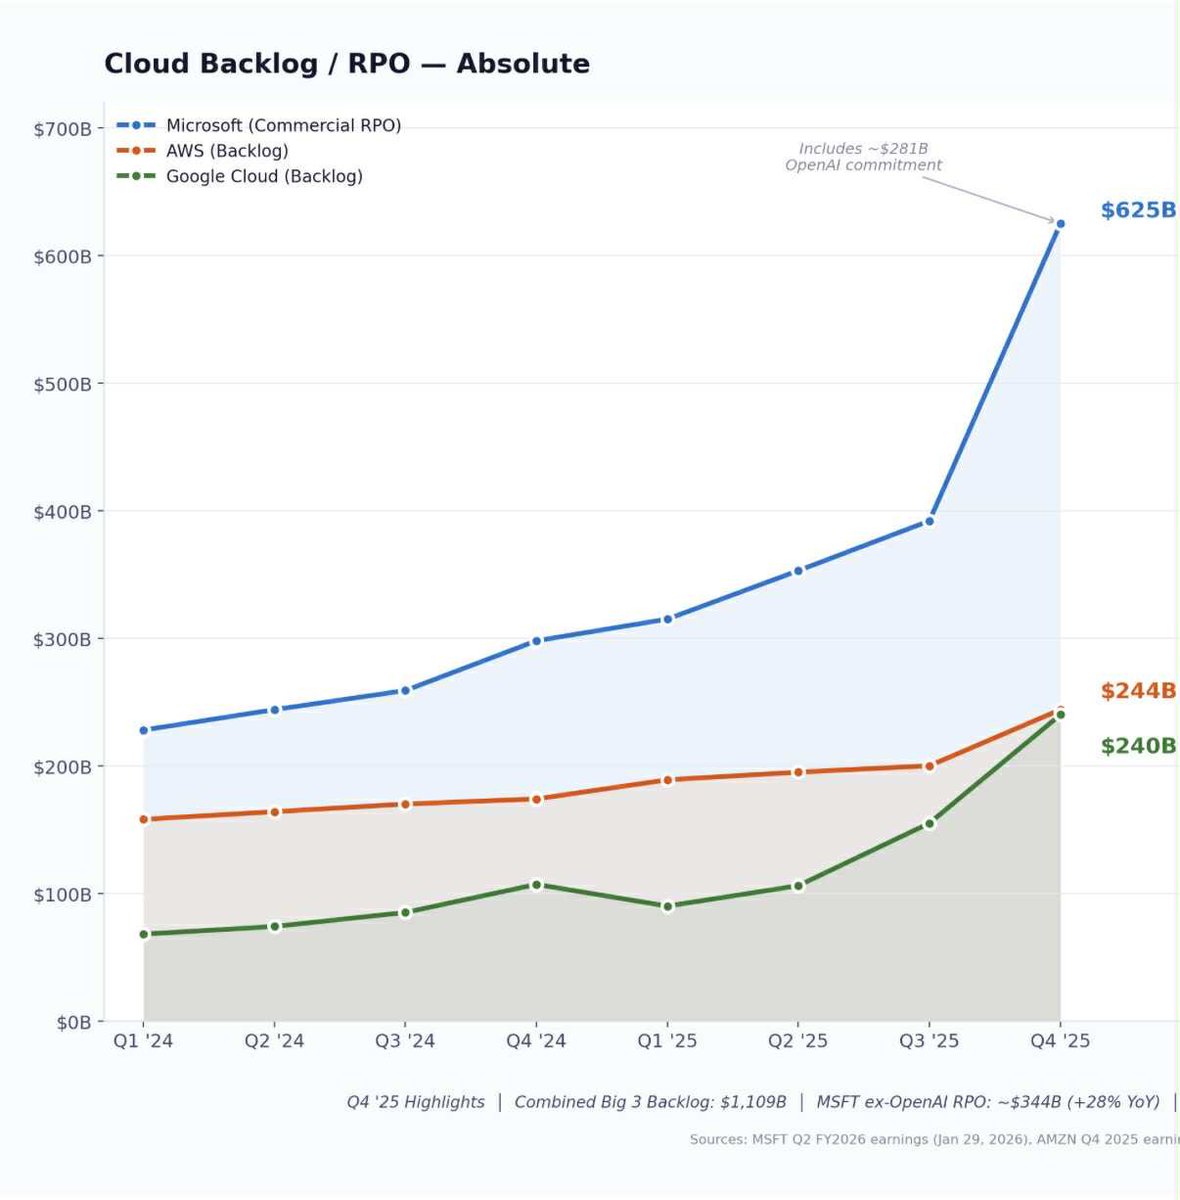Click the Q3 '25 x-axis label

tap(929, 1041)
